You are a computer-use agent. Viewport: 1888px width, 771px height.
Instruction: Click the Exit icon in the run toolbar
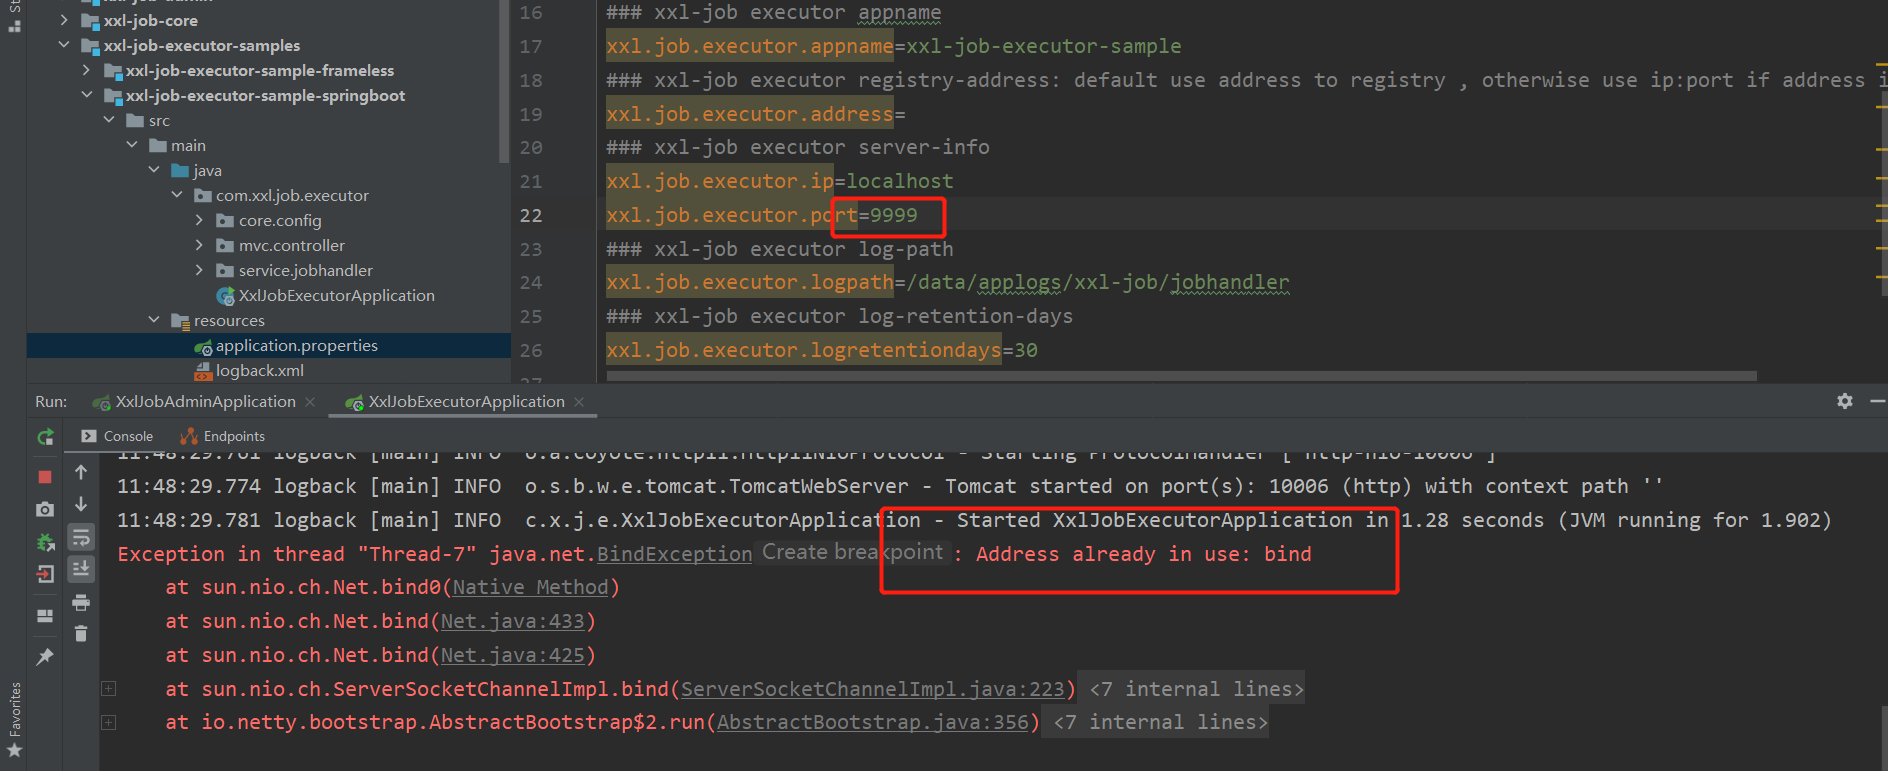[x=45, y=574]
